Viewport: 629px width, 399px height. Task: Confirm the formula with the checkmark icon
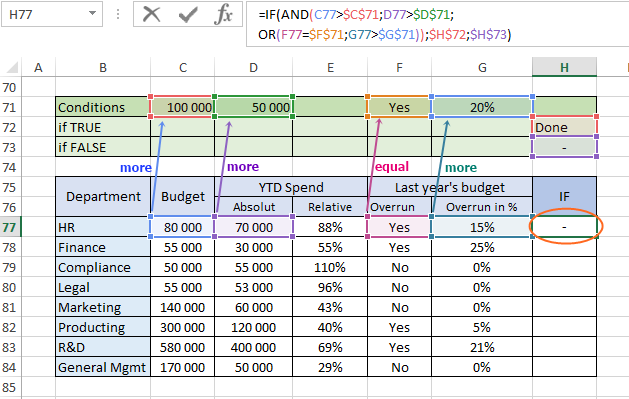pyautogui.click(x=188, y=15)
